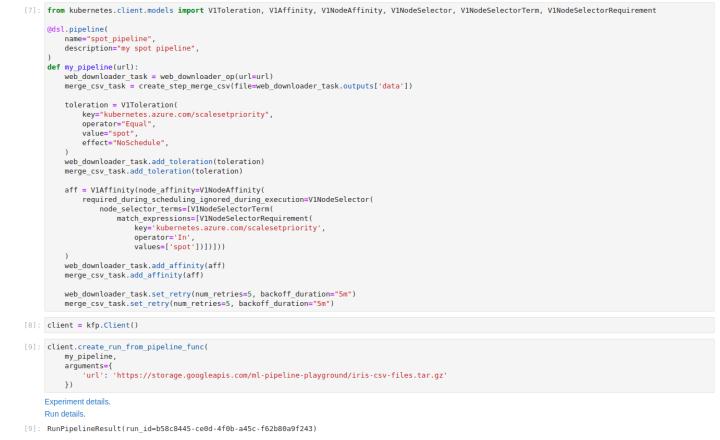This screenshot has height=440, width=720.
Task: Click match_expressions=[V1NodeSelectorRequirement( line
Action: (x=214, y=218)
